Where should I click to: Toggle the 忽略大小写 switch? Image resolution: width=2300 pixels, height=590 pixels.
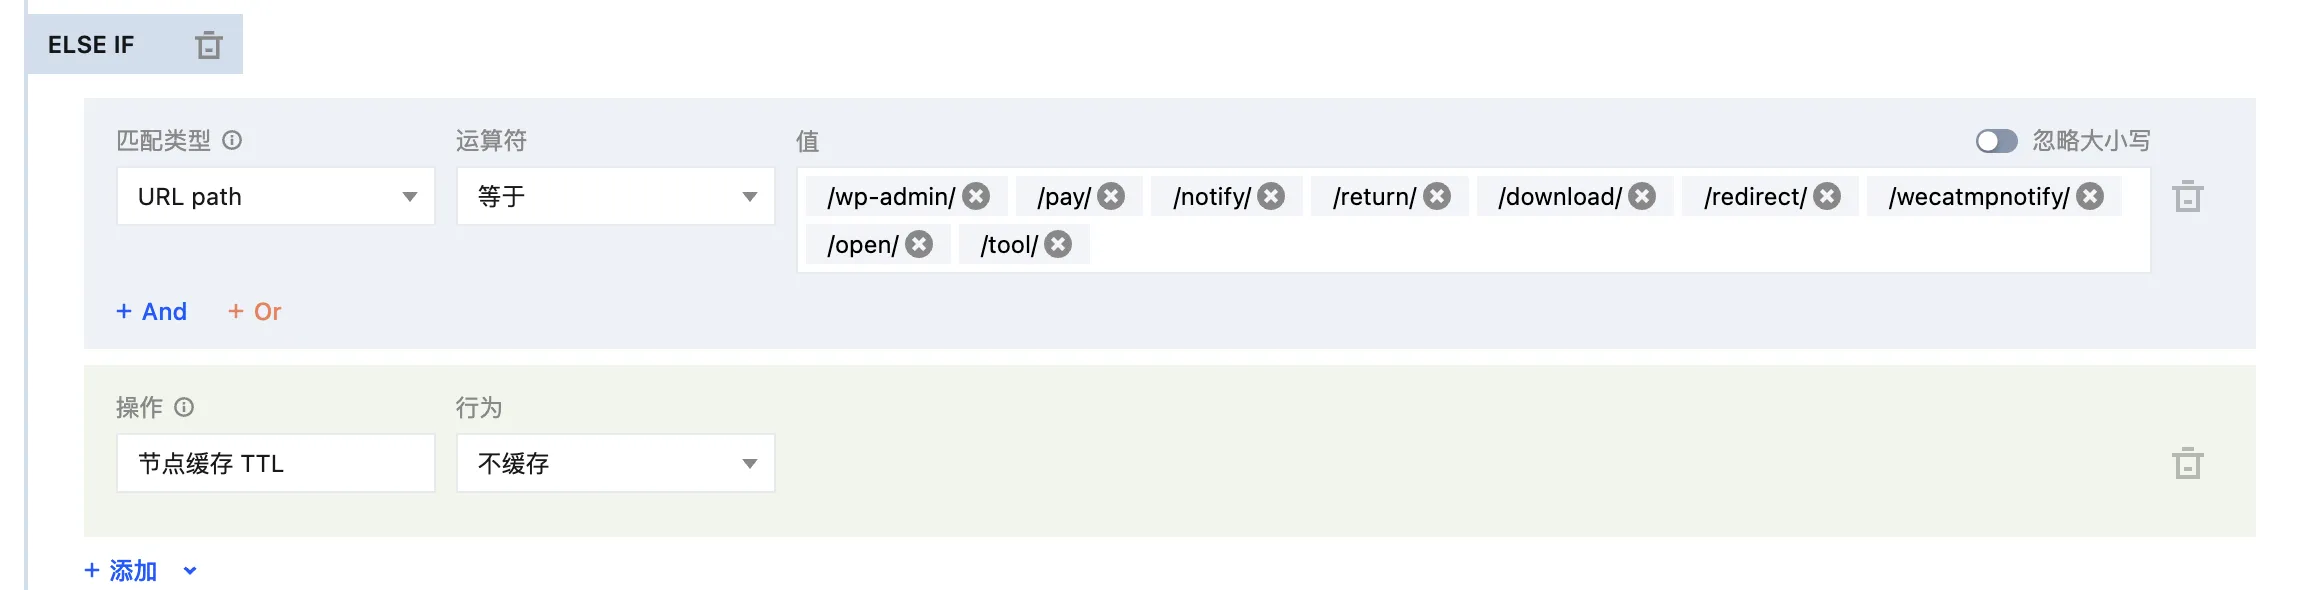(x=1996, y=141)
